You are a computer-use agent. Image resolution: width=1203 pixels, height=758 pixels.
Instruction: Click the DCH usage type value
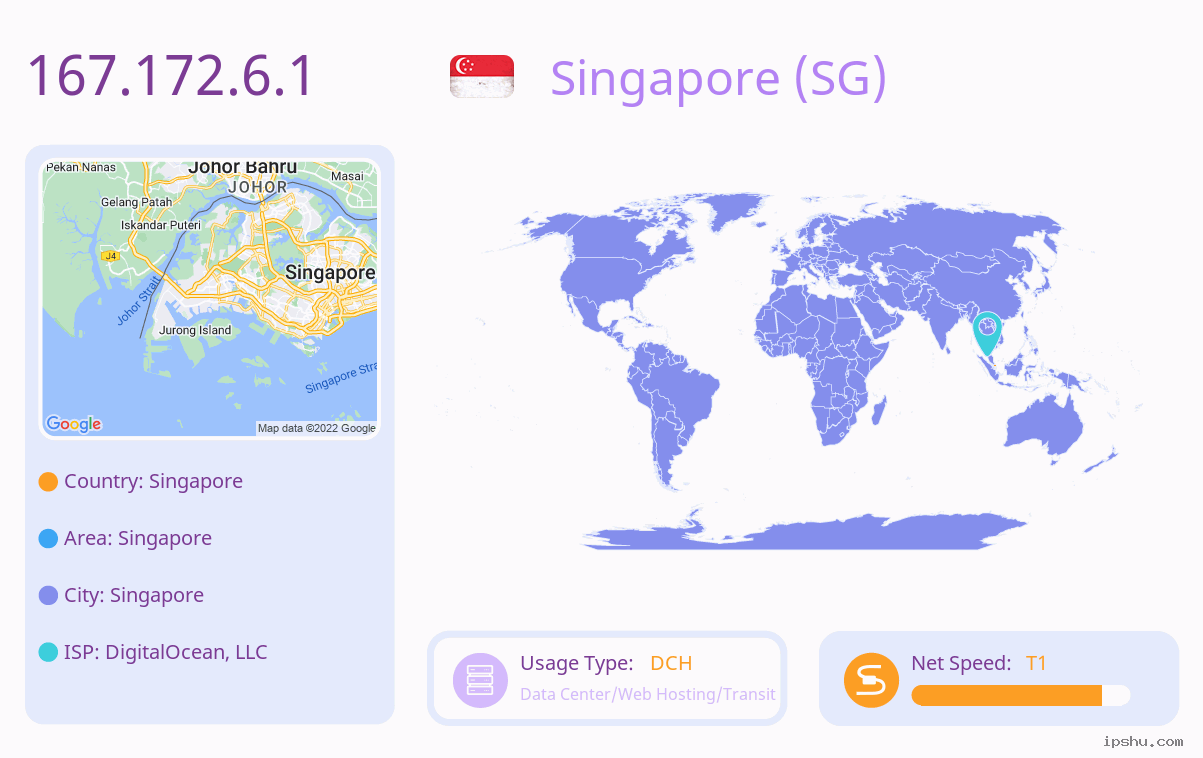tap(671, 663)
